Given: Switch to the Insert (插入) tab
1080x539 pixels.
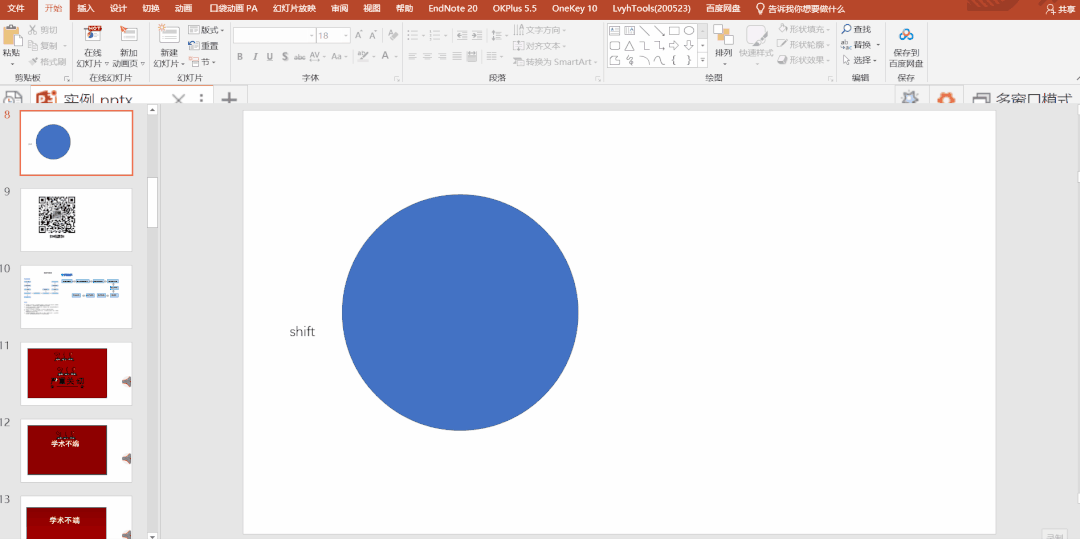Looking at the screenshot, I should (86, 8).
